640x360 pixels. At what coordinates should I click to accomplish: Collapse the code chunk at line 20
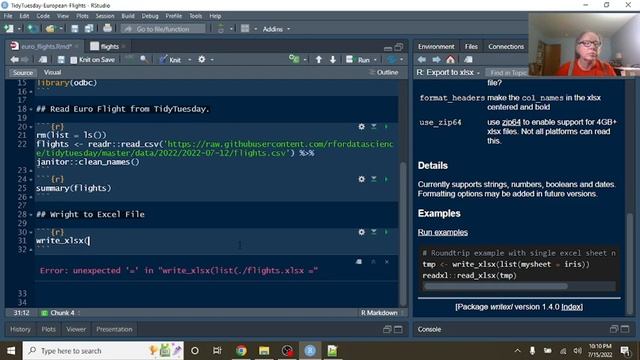coord(31,127)
